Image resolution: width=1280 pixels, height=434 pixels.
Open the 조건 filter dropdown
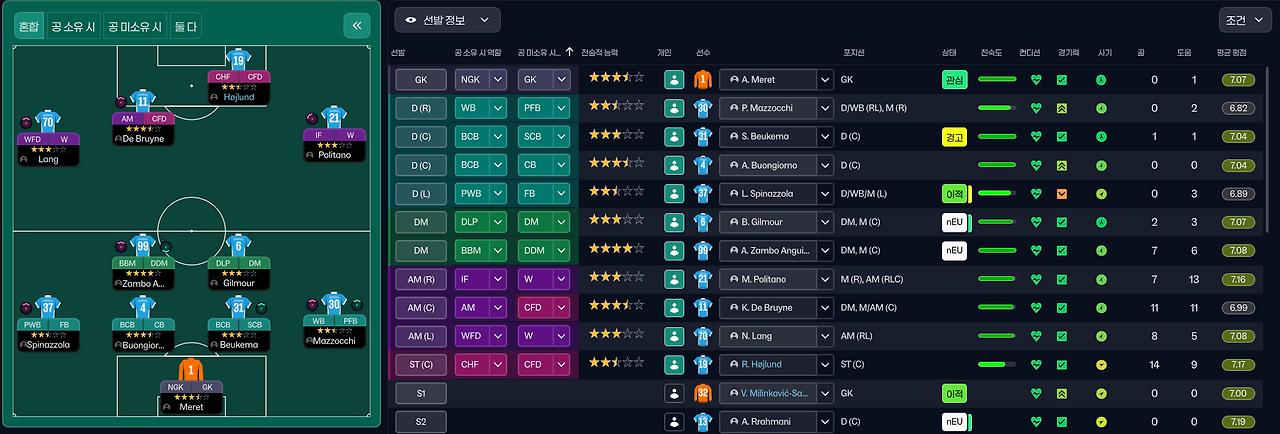point(1245,19)
